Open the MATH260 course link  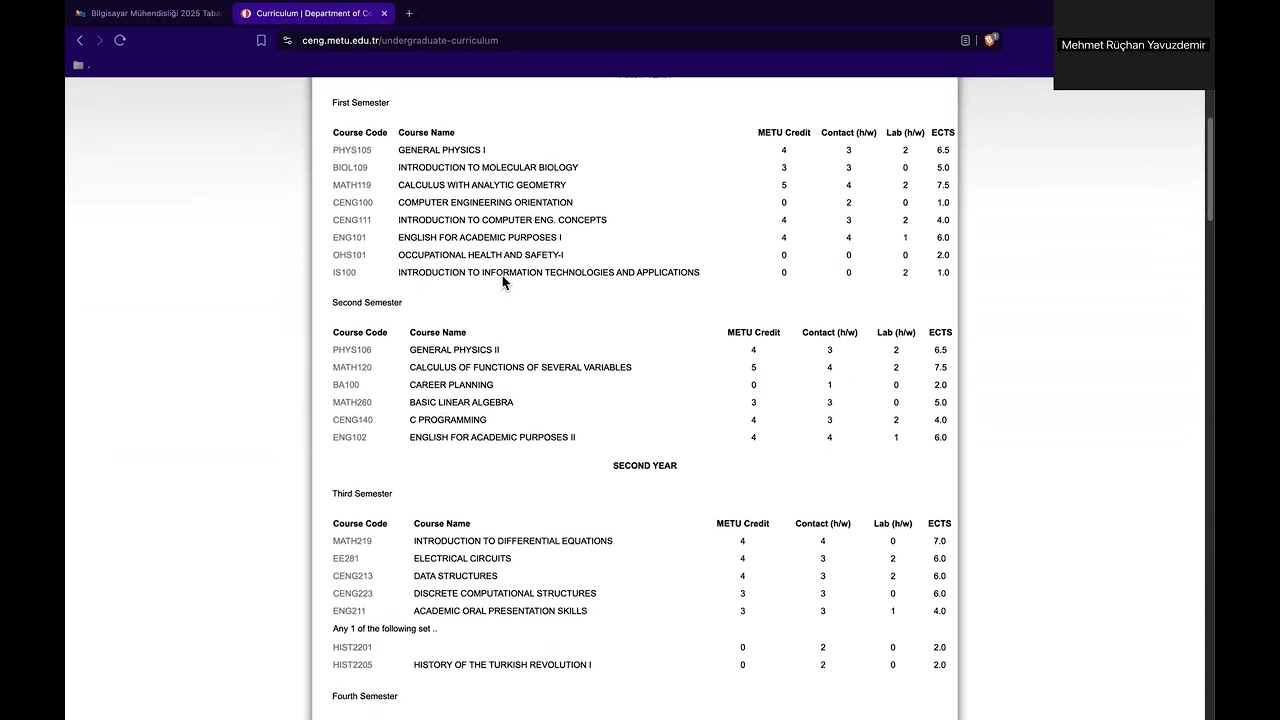pos(352,403)
